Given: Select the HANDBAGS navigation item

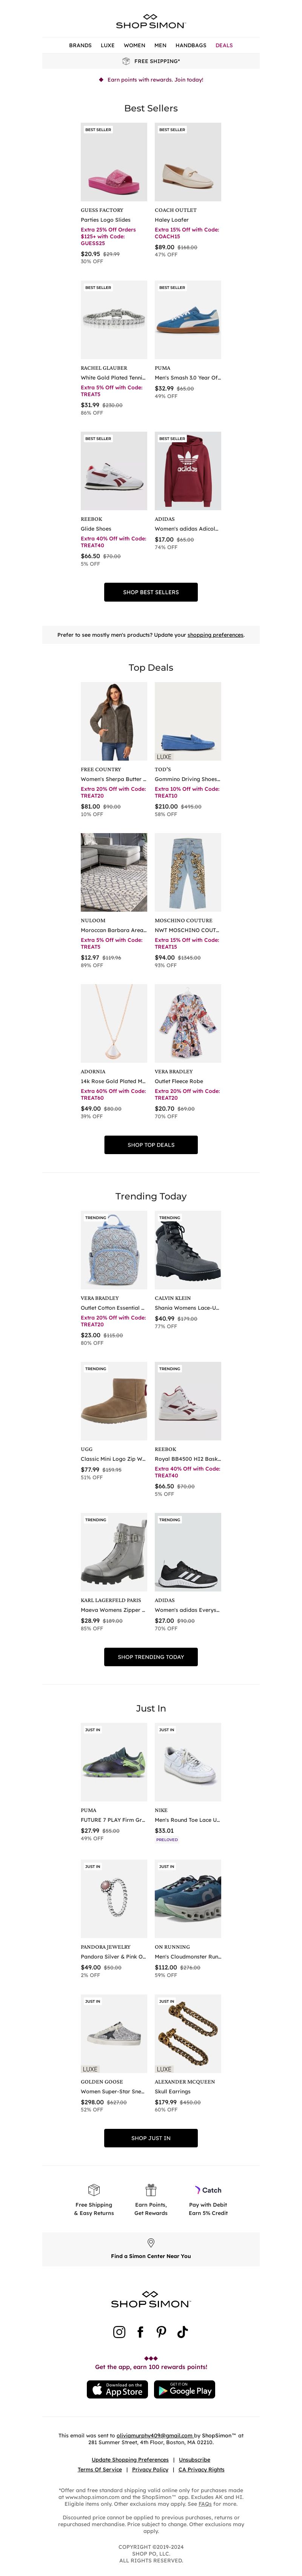Looking at the screenshot, I should (191, 45).
